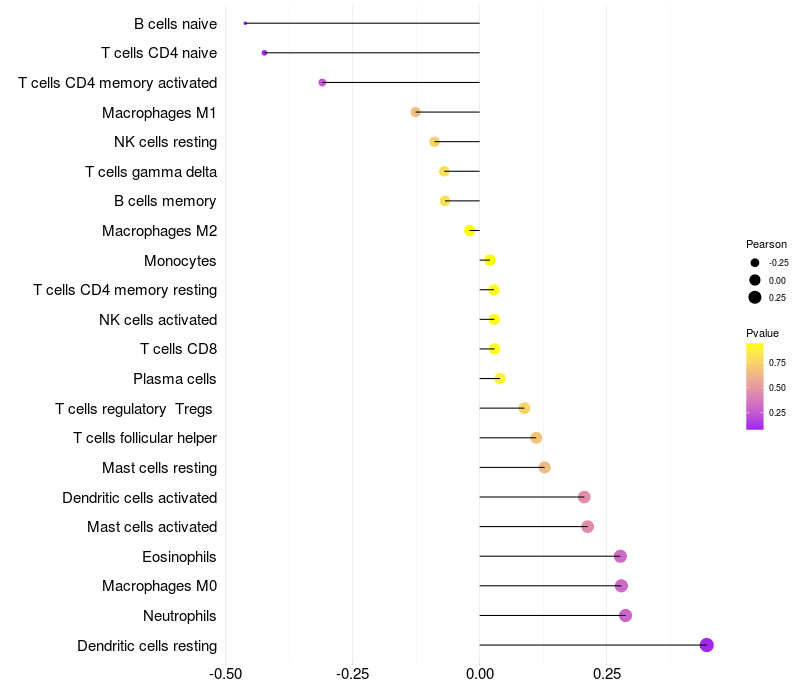
Task: Click the Mast cells activated dot
Action: pyautogui.click(x=587, y=527)
